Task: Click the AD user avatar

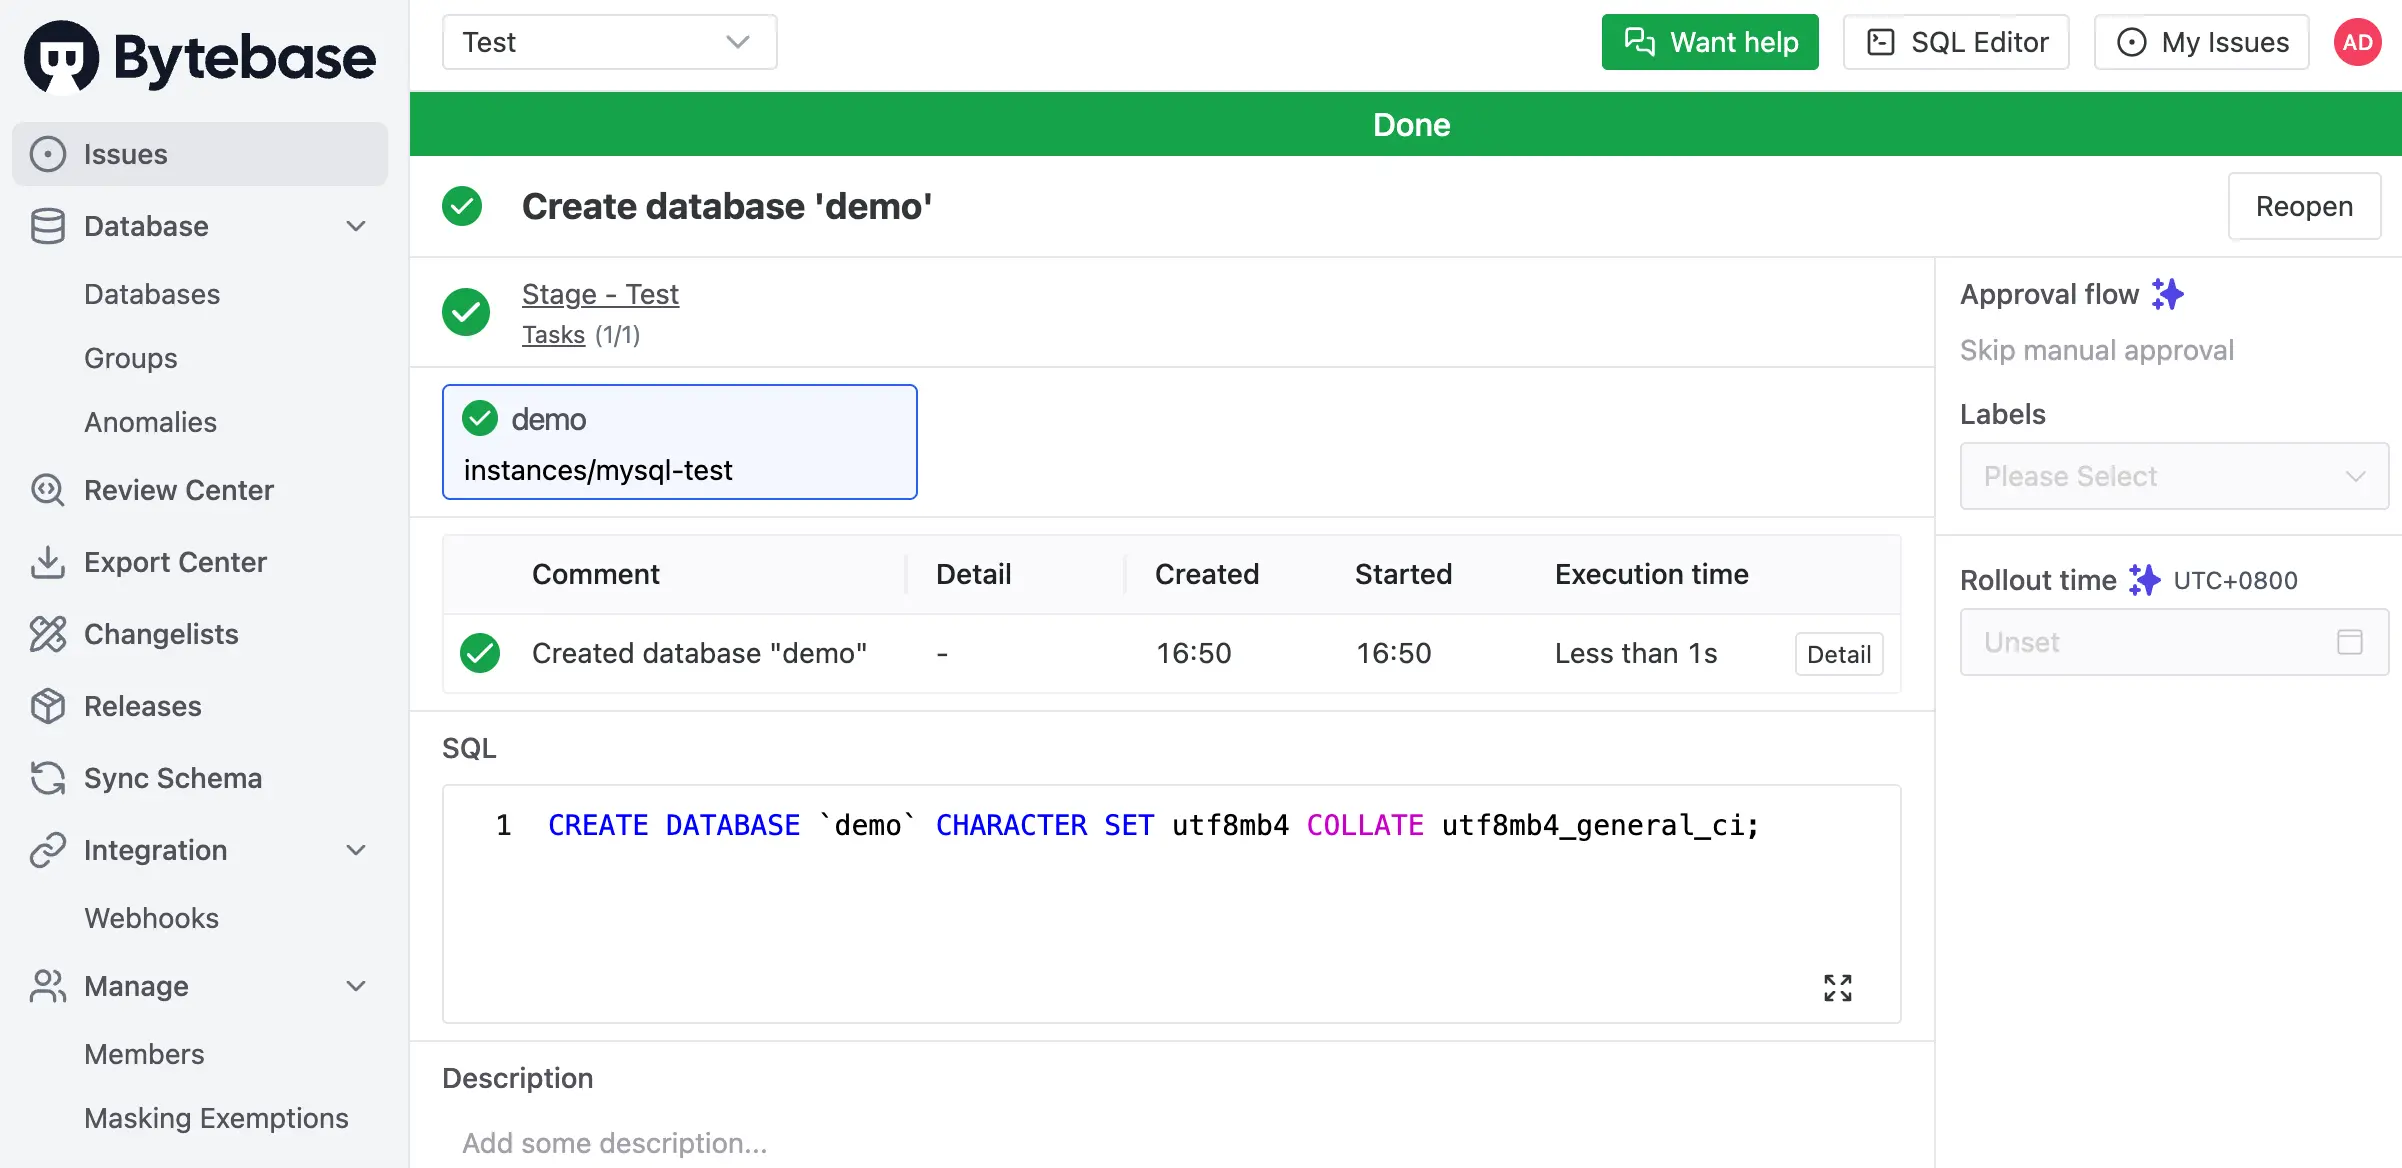Action: point(2357,42)
